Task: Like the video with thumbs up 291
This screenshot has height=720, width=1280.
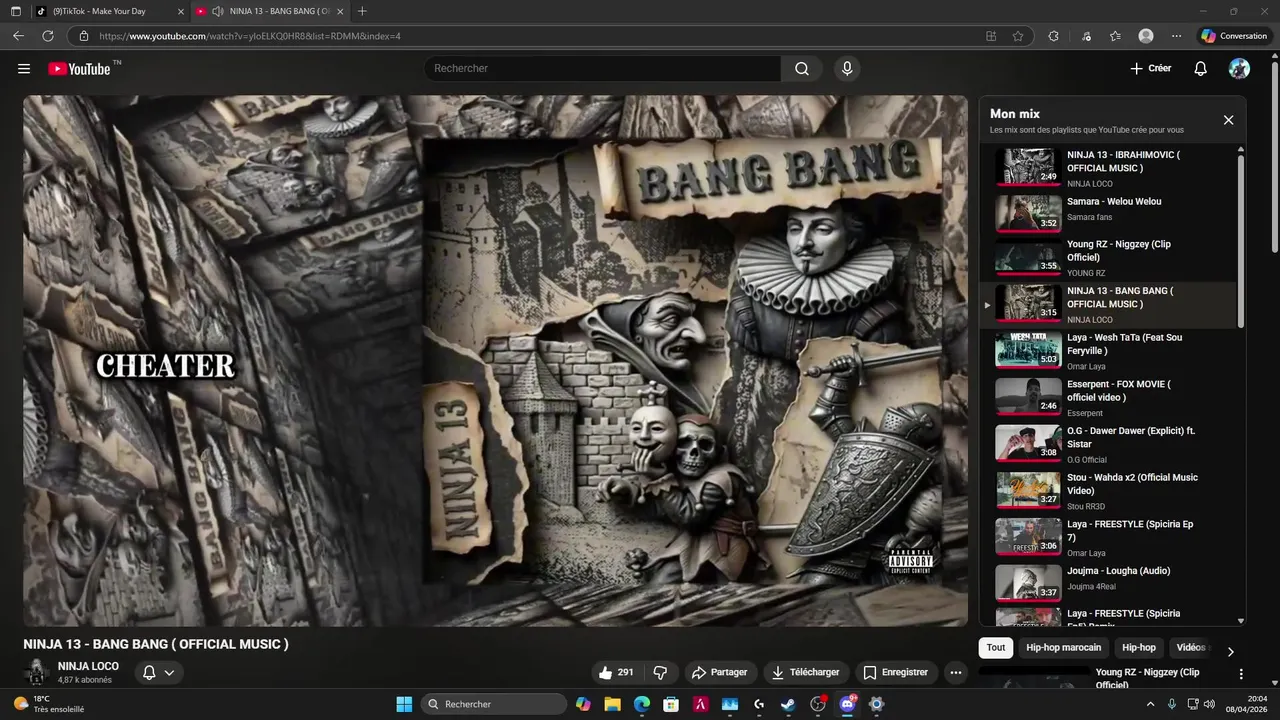Action: [x=616, y=672]
